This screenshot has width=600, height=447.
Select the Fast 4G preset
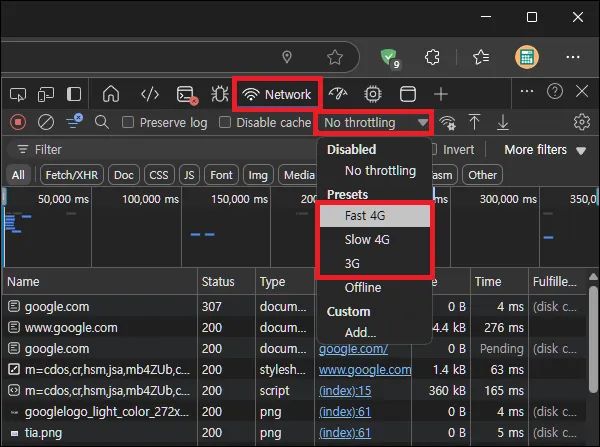pos(375,216)
